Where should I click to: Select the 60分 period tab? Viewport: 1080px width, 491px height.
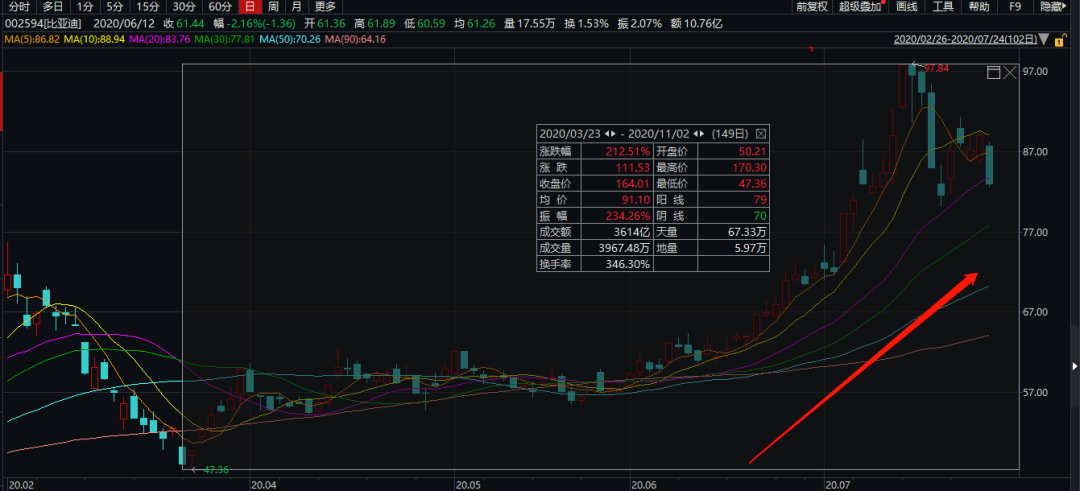click(219, 7)
